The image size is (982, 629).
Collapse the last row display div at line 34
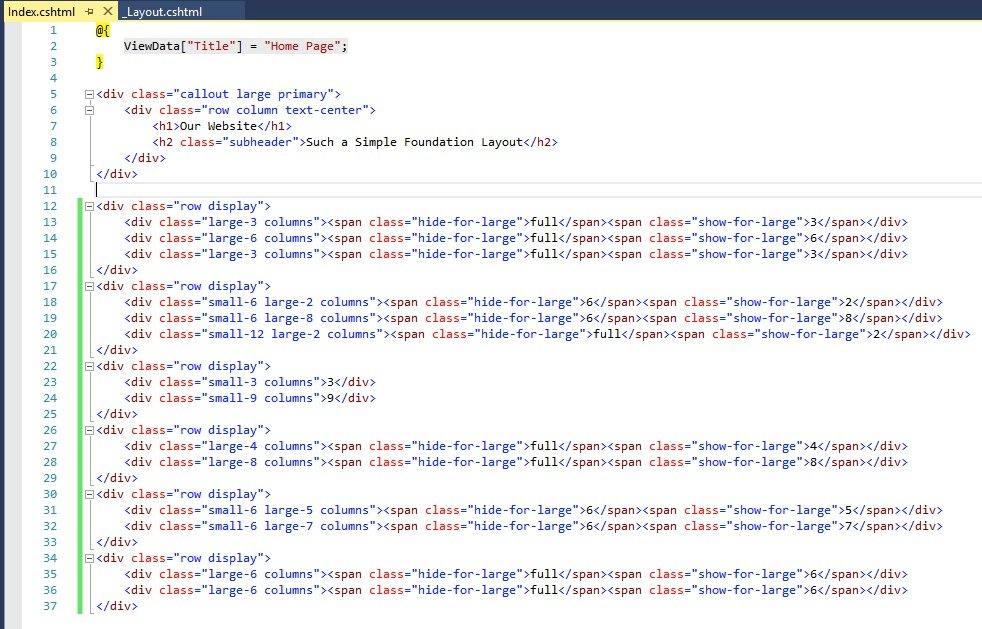pos(89,558)
